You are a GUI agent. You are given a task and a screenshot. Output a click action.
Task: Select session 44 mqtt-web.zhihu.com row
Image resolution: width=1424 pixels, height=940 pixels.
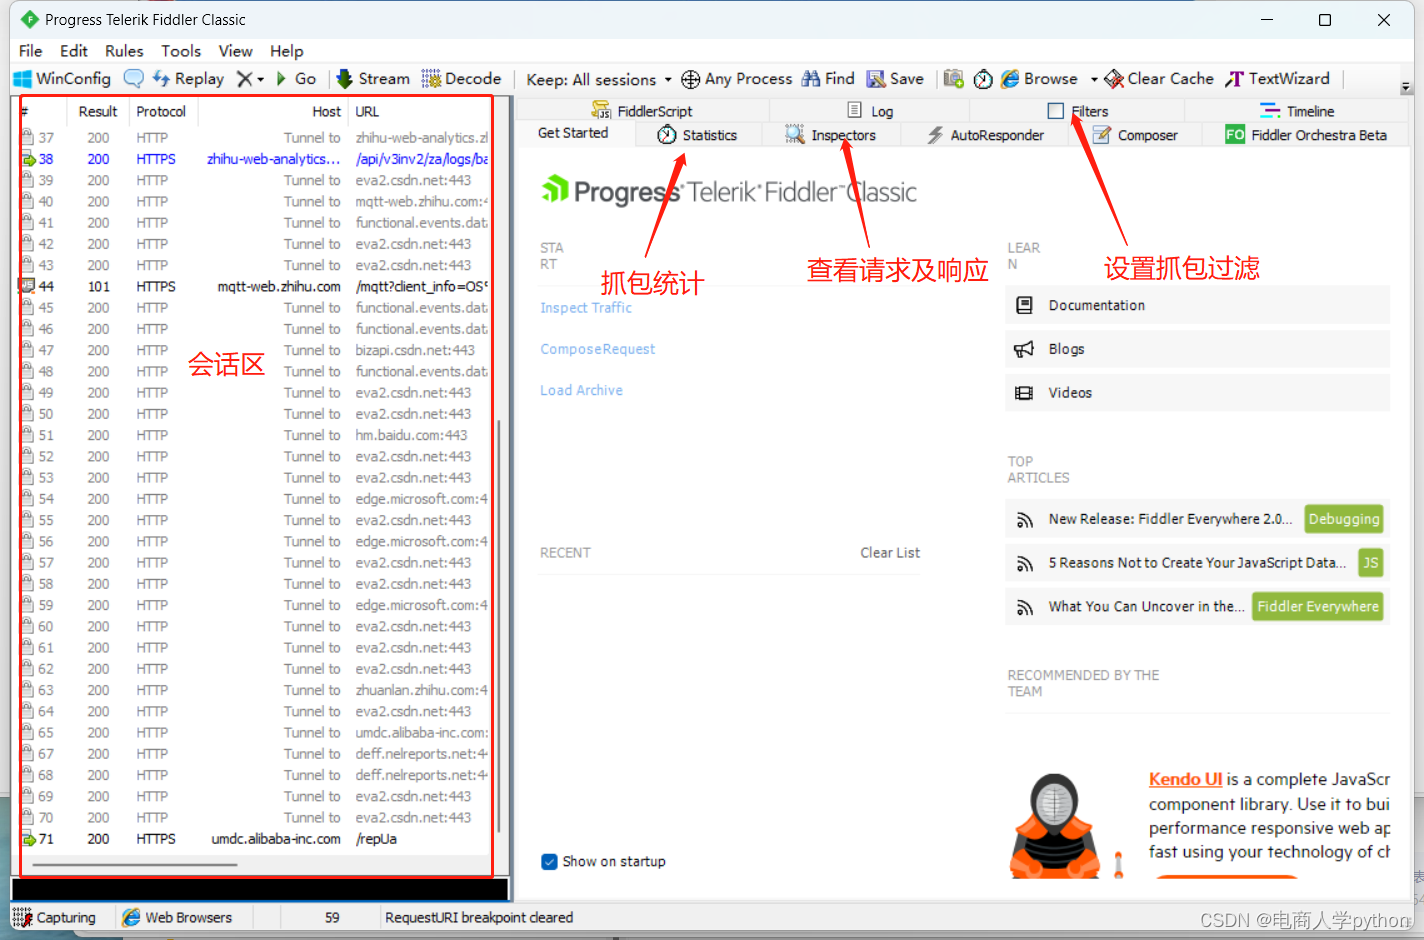coord(255,286)
